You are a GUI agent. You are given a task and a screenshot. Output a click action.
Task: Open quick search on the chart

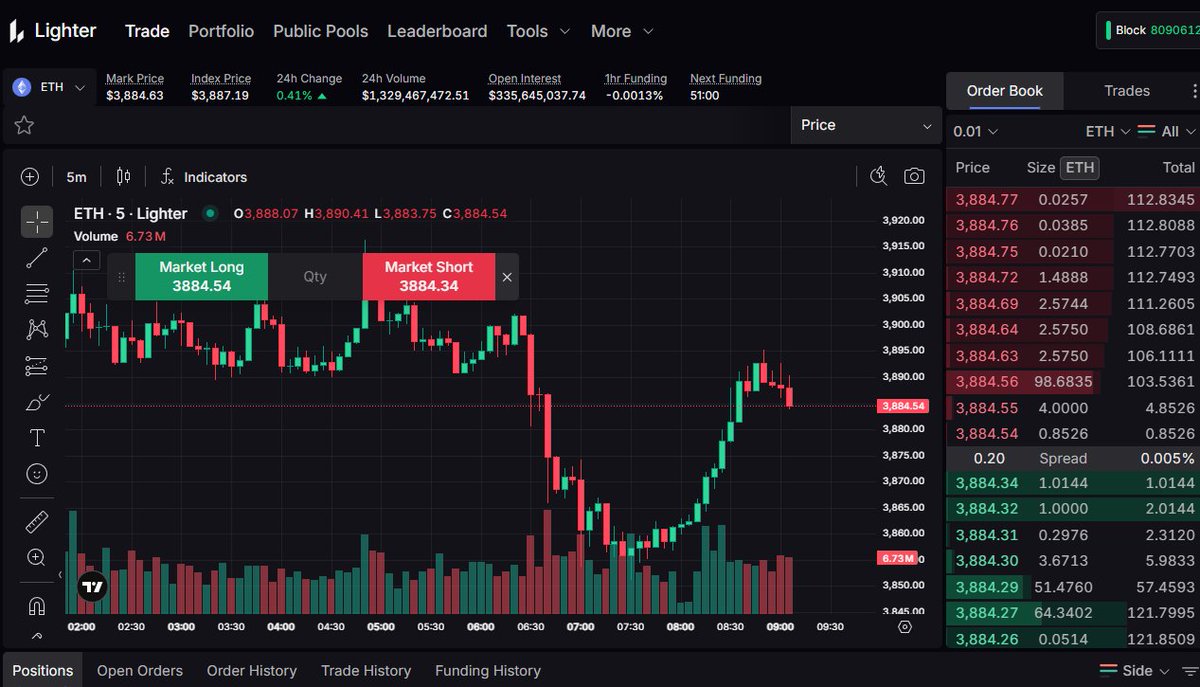(878, 175)
